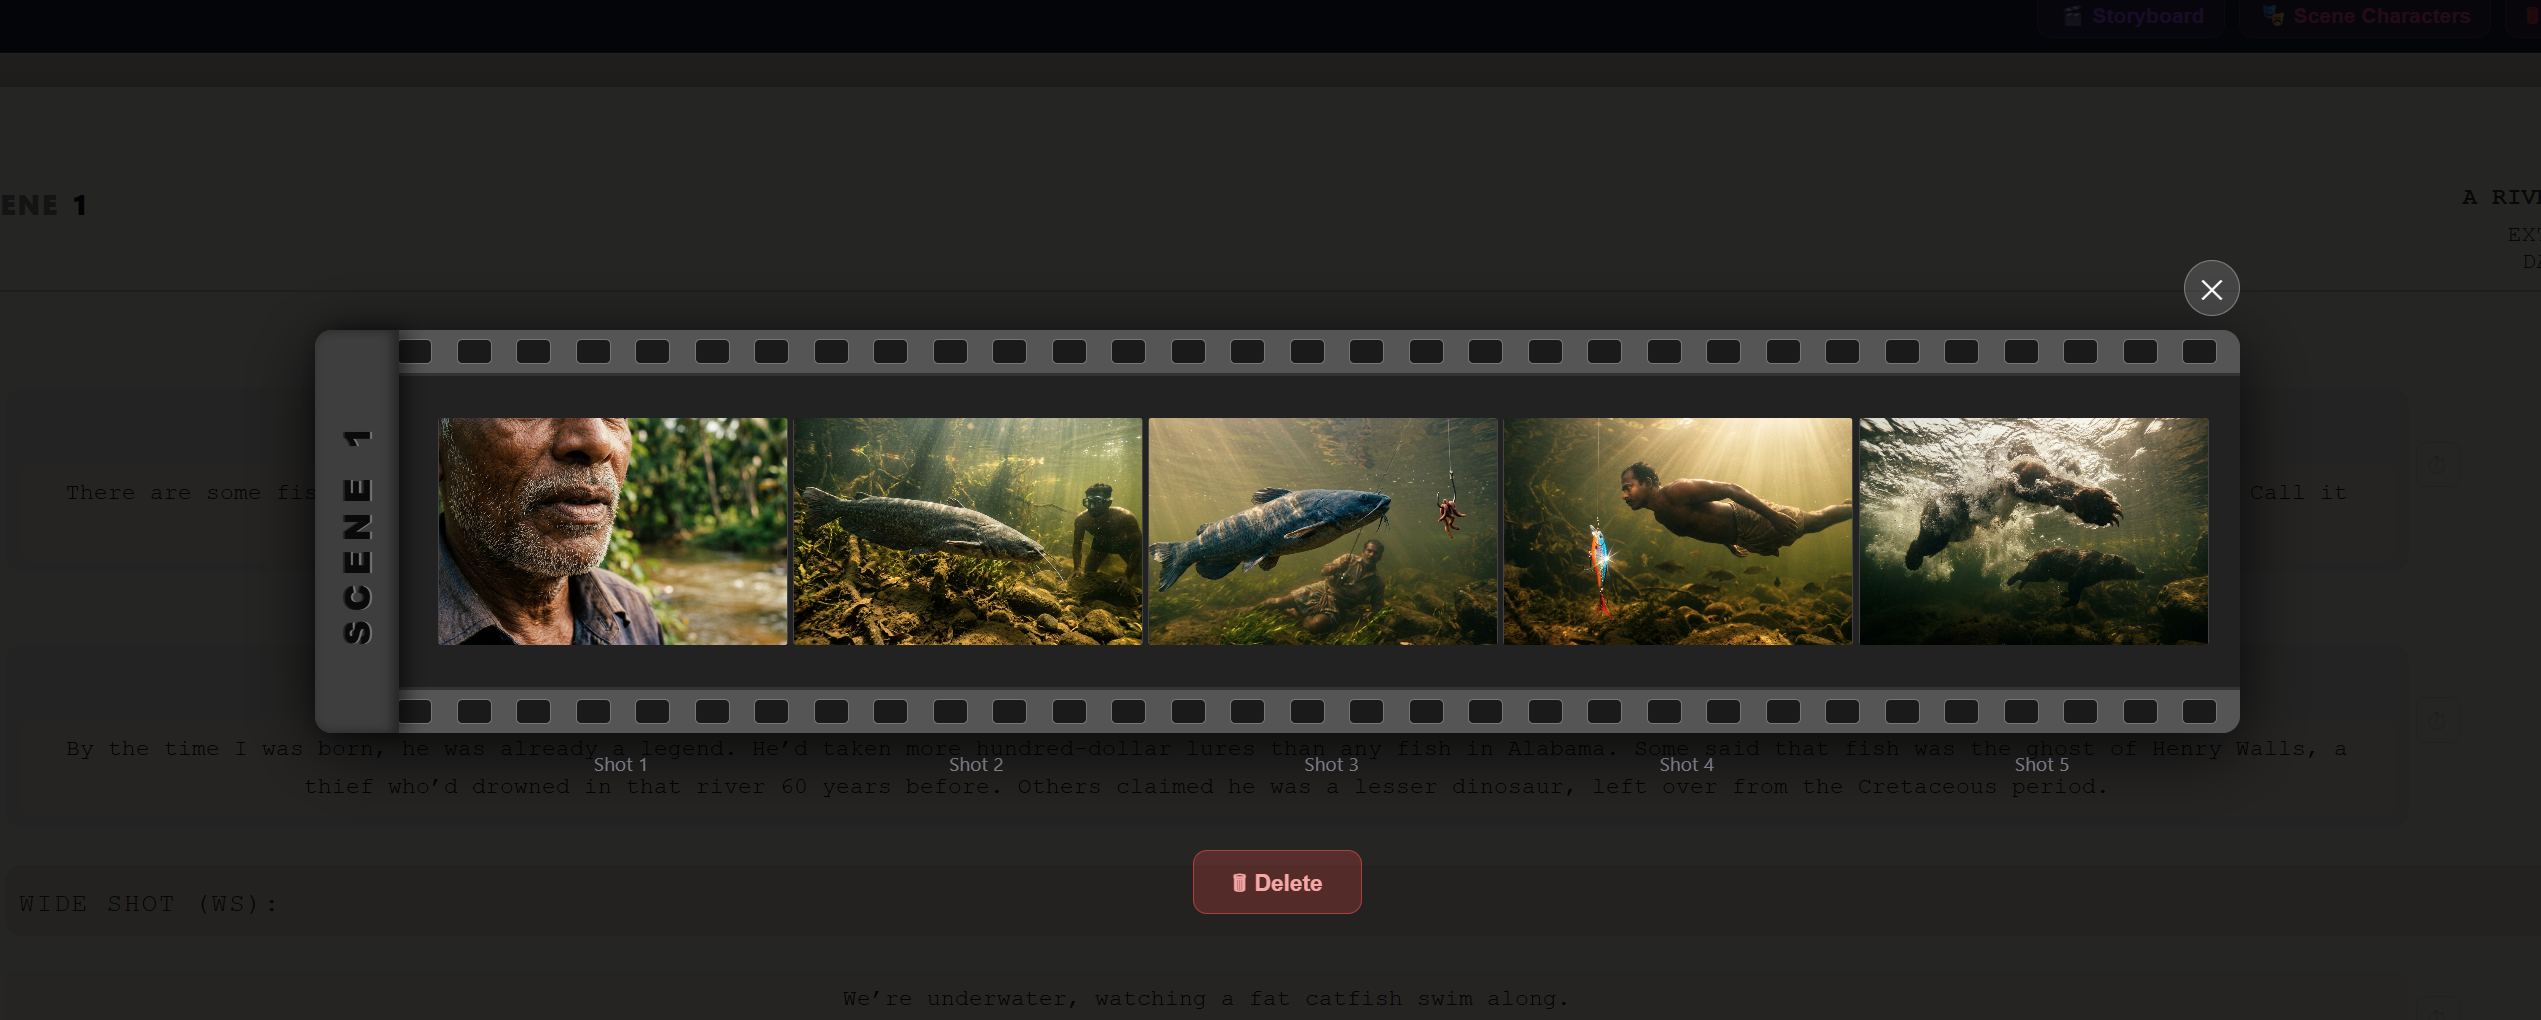The height and width of the screenshot is (1020, 2541).
Task: Click the trash icon inside the Delete button
Action: [x=1239, y=882]
